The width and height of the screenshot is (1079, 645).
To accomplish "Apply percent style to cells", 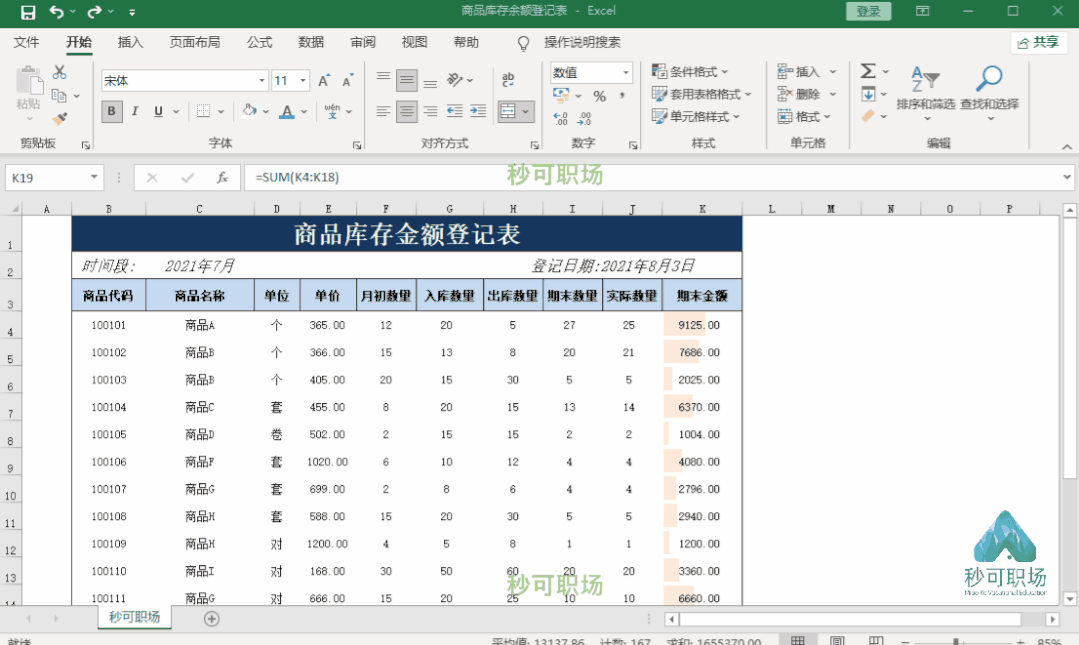I will click(599, 96).
